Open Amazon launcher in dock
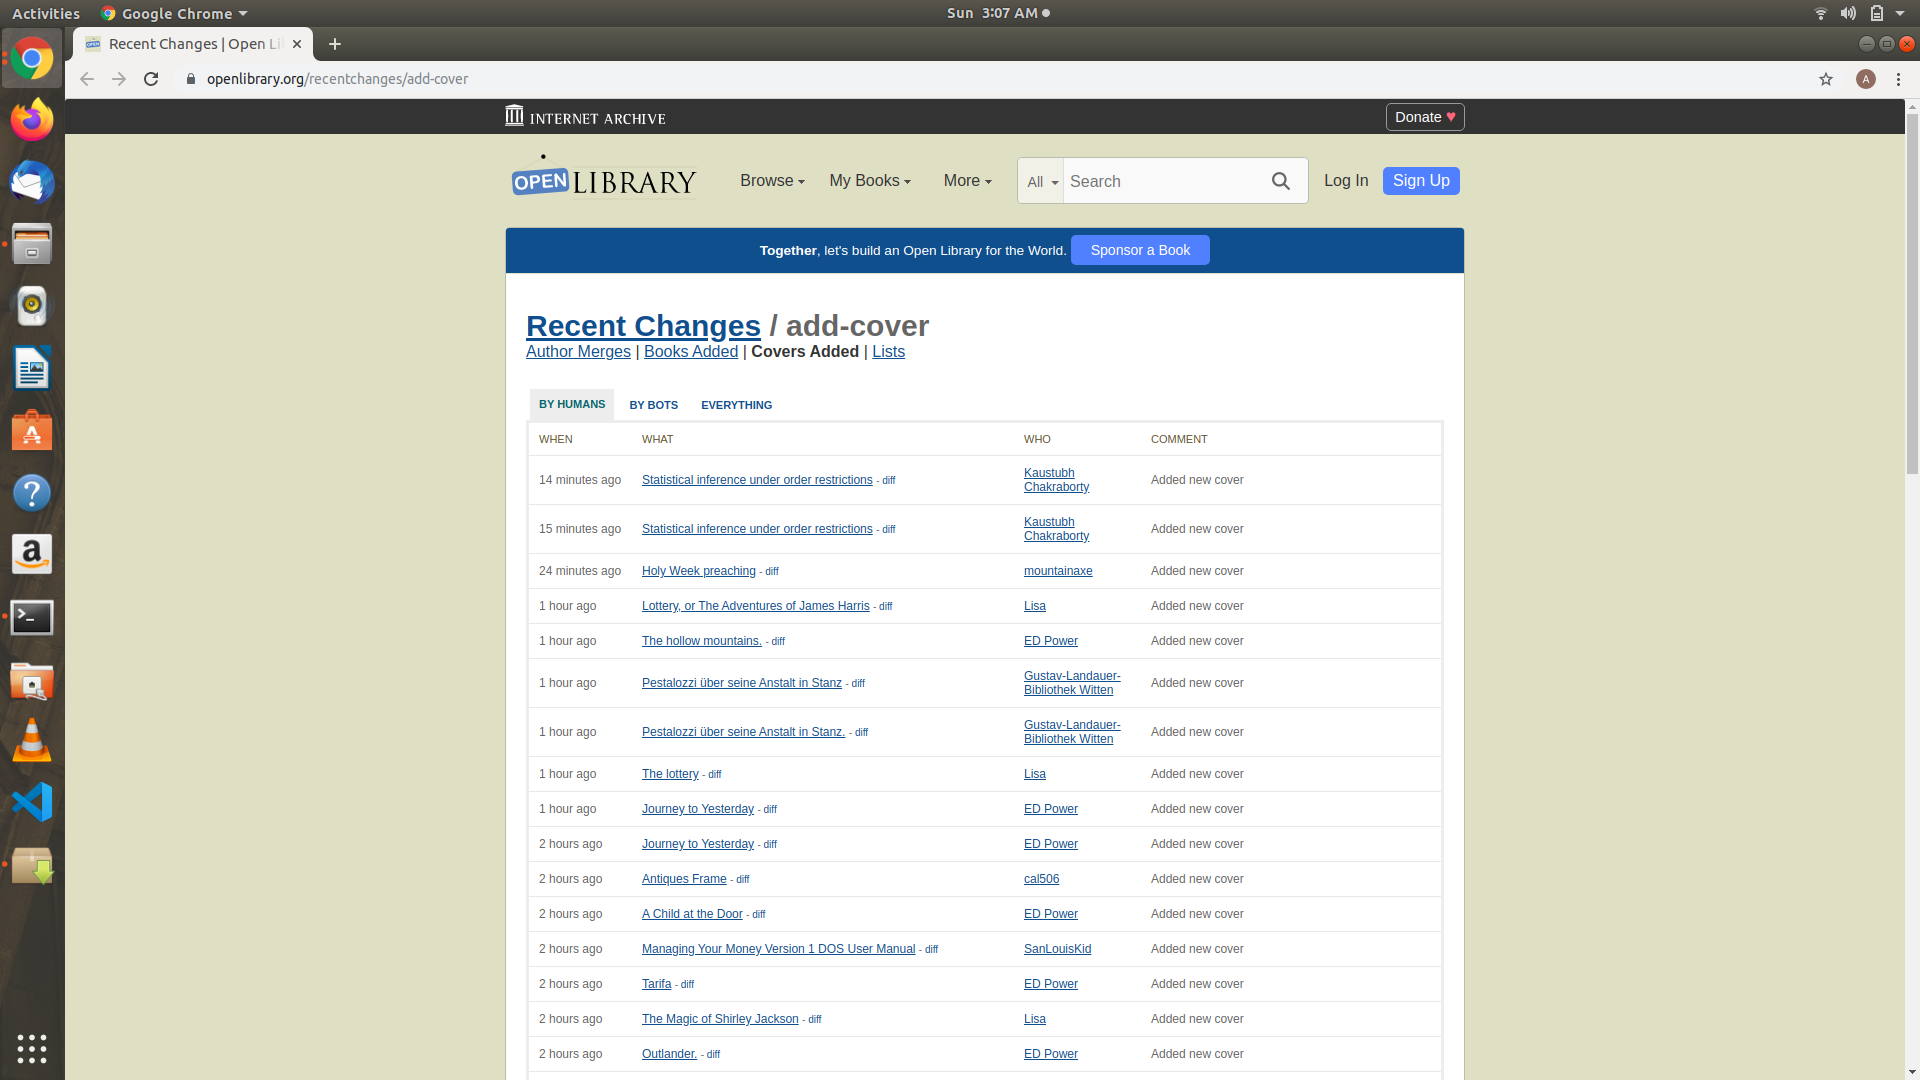The image size is (1920, 1080). tap(32, 555)
